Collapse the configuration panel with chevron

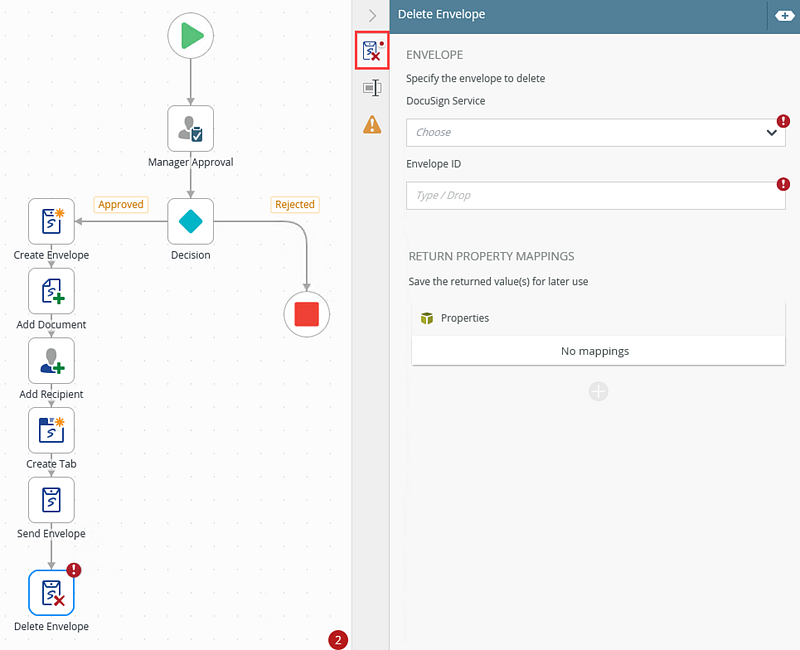click(x=372, y=16)
